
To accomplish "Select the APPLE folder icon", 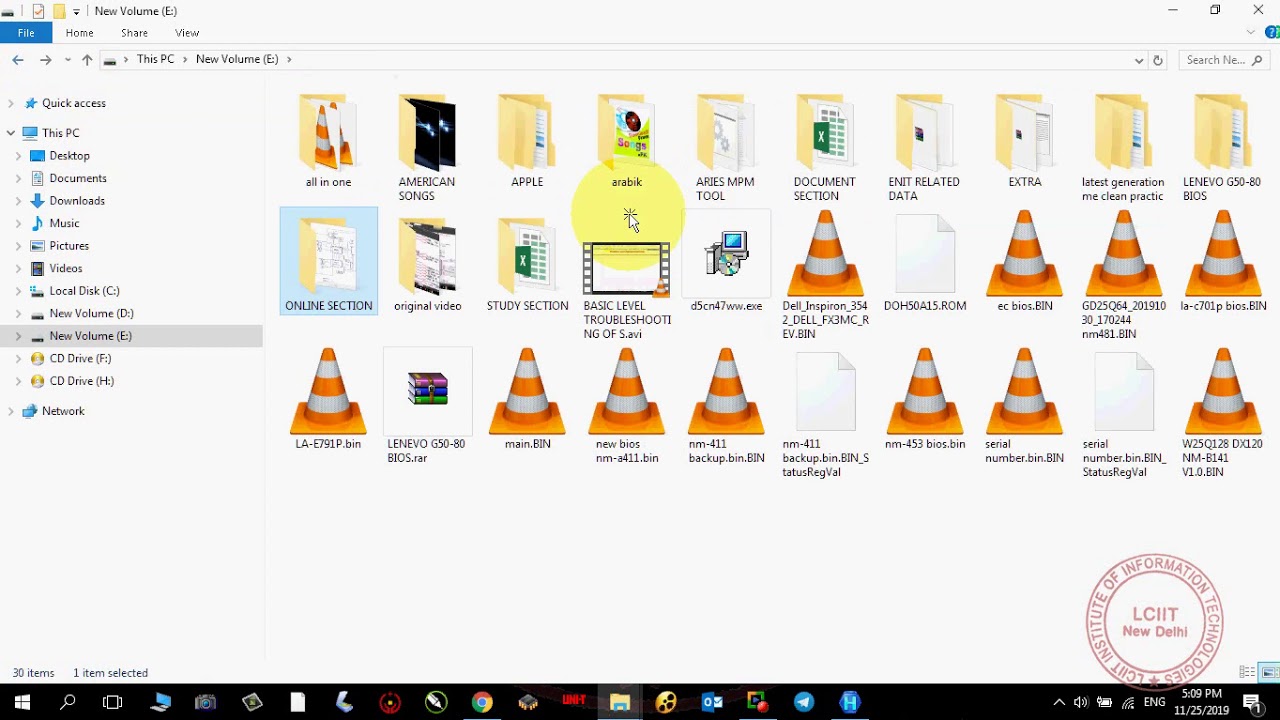I will [x=527, y=135].
